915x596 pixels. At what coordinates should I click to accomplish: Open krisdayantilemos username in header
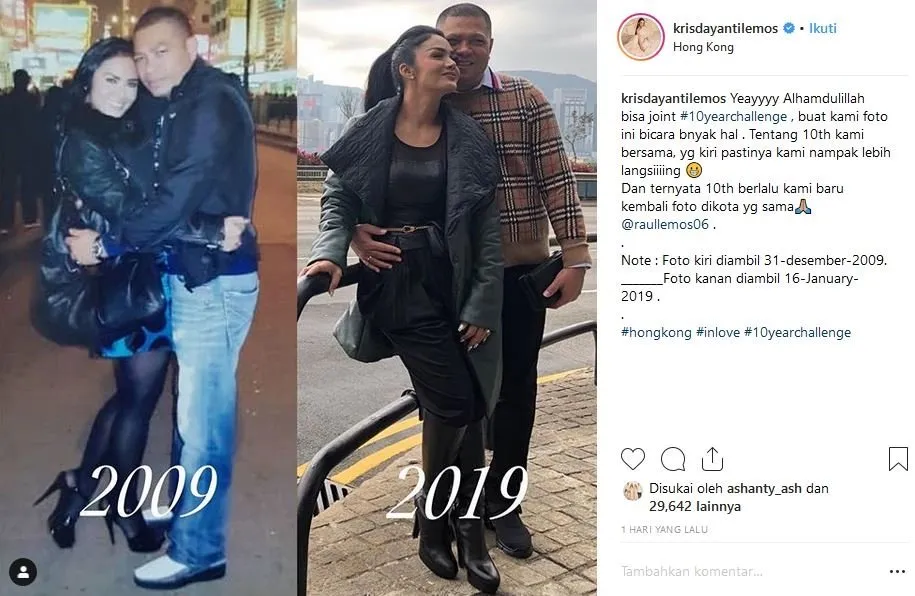click(725, 28)
